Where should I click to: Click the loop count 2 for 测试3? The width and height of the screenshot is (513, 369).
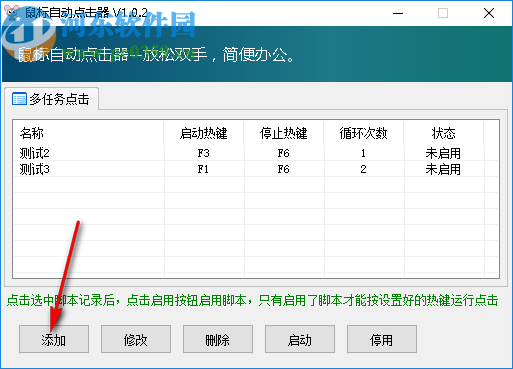363,169
